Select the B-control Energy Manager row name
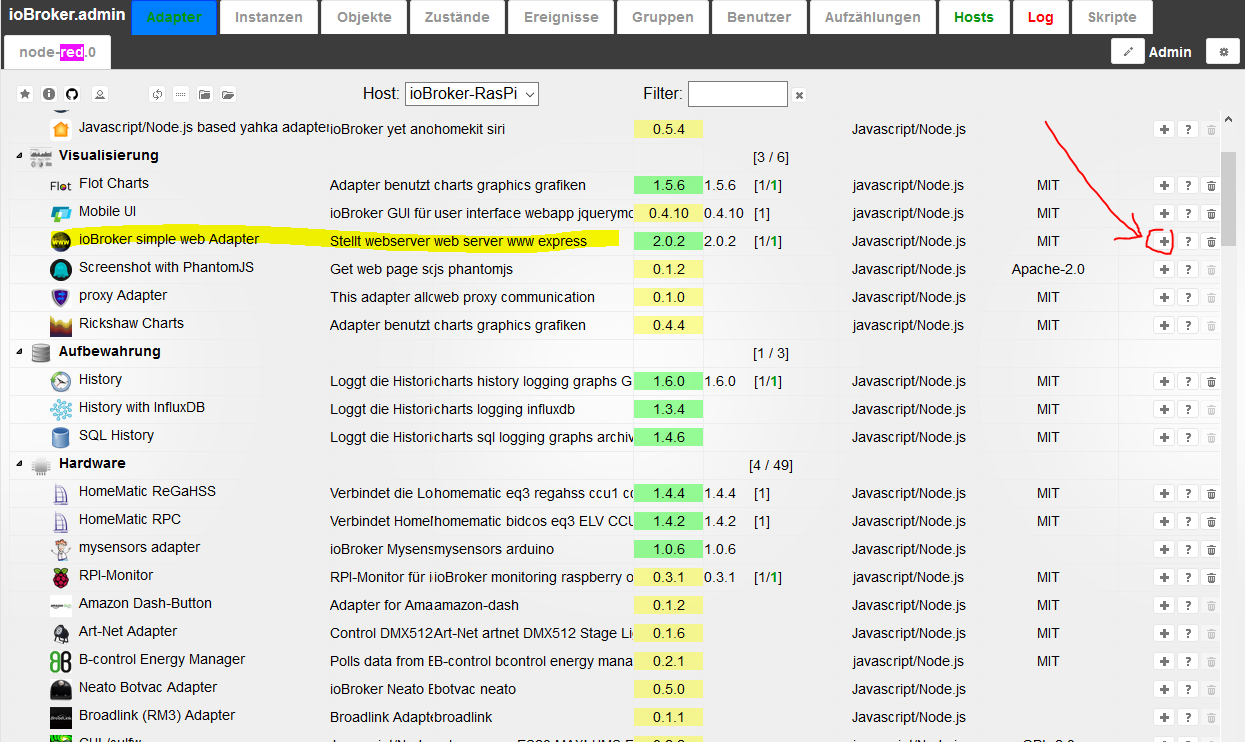Screen dimensions: 1246x742 162,659
